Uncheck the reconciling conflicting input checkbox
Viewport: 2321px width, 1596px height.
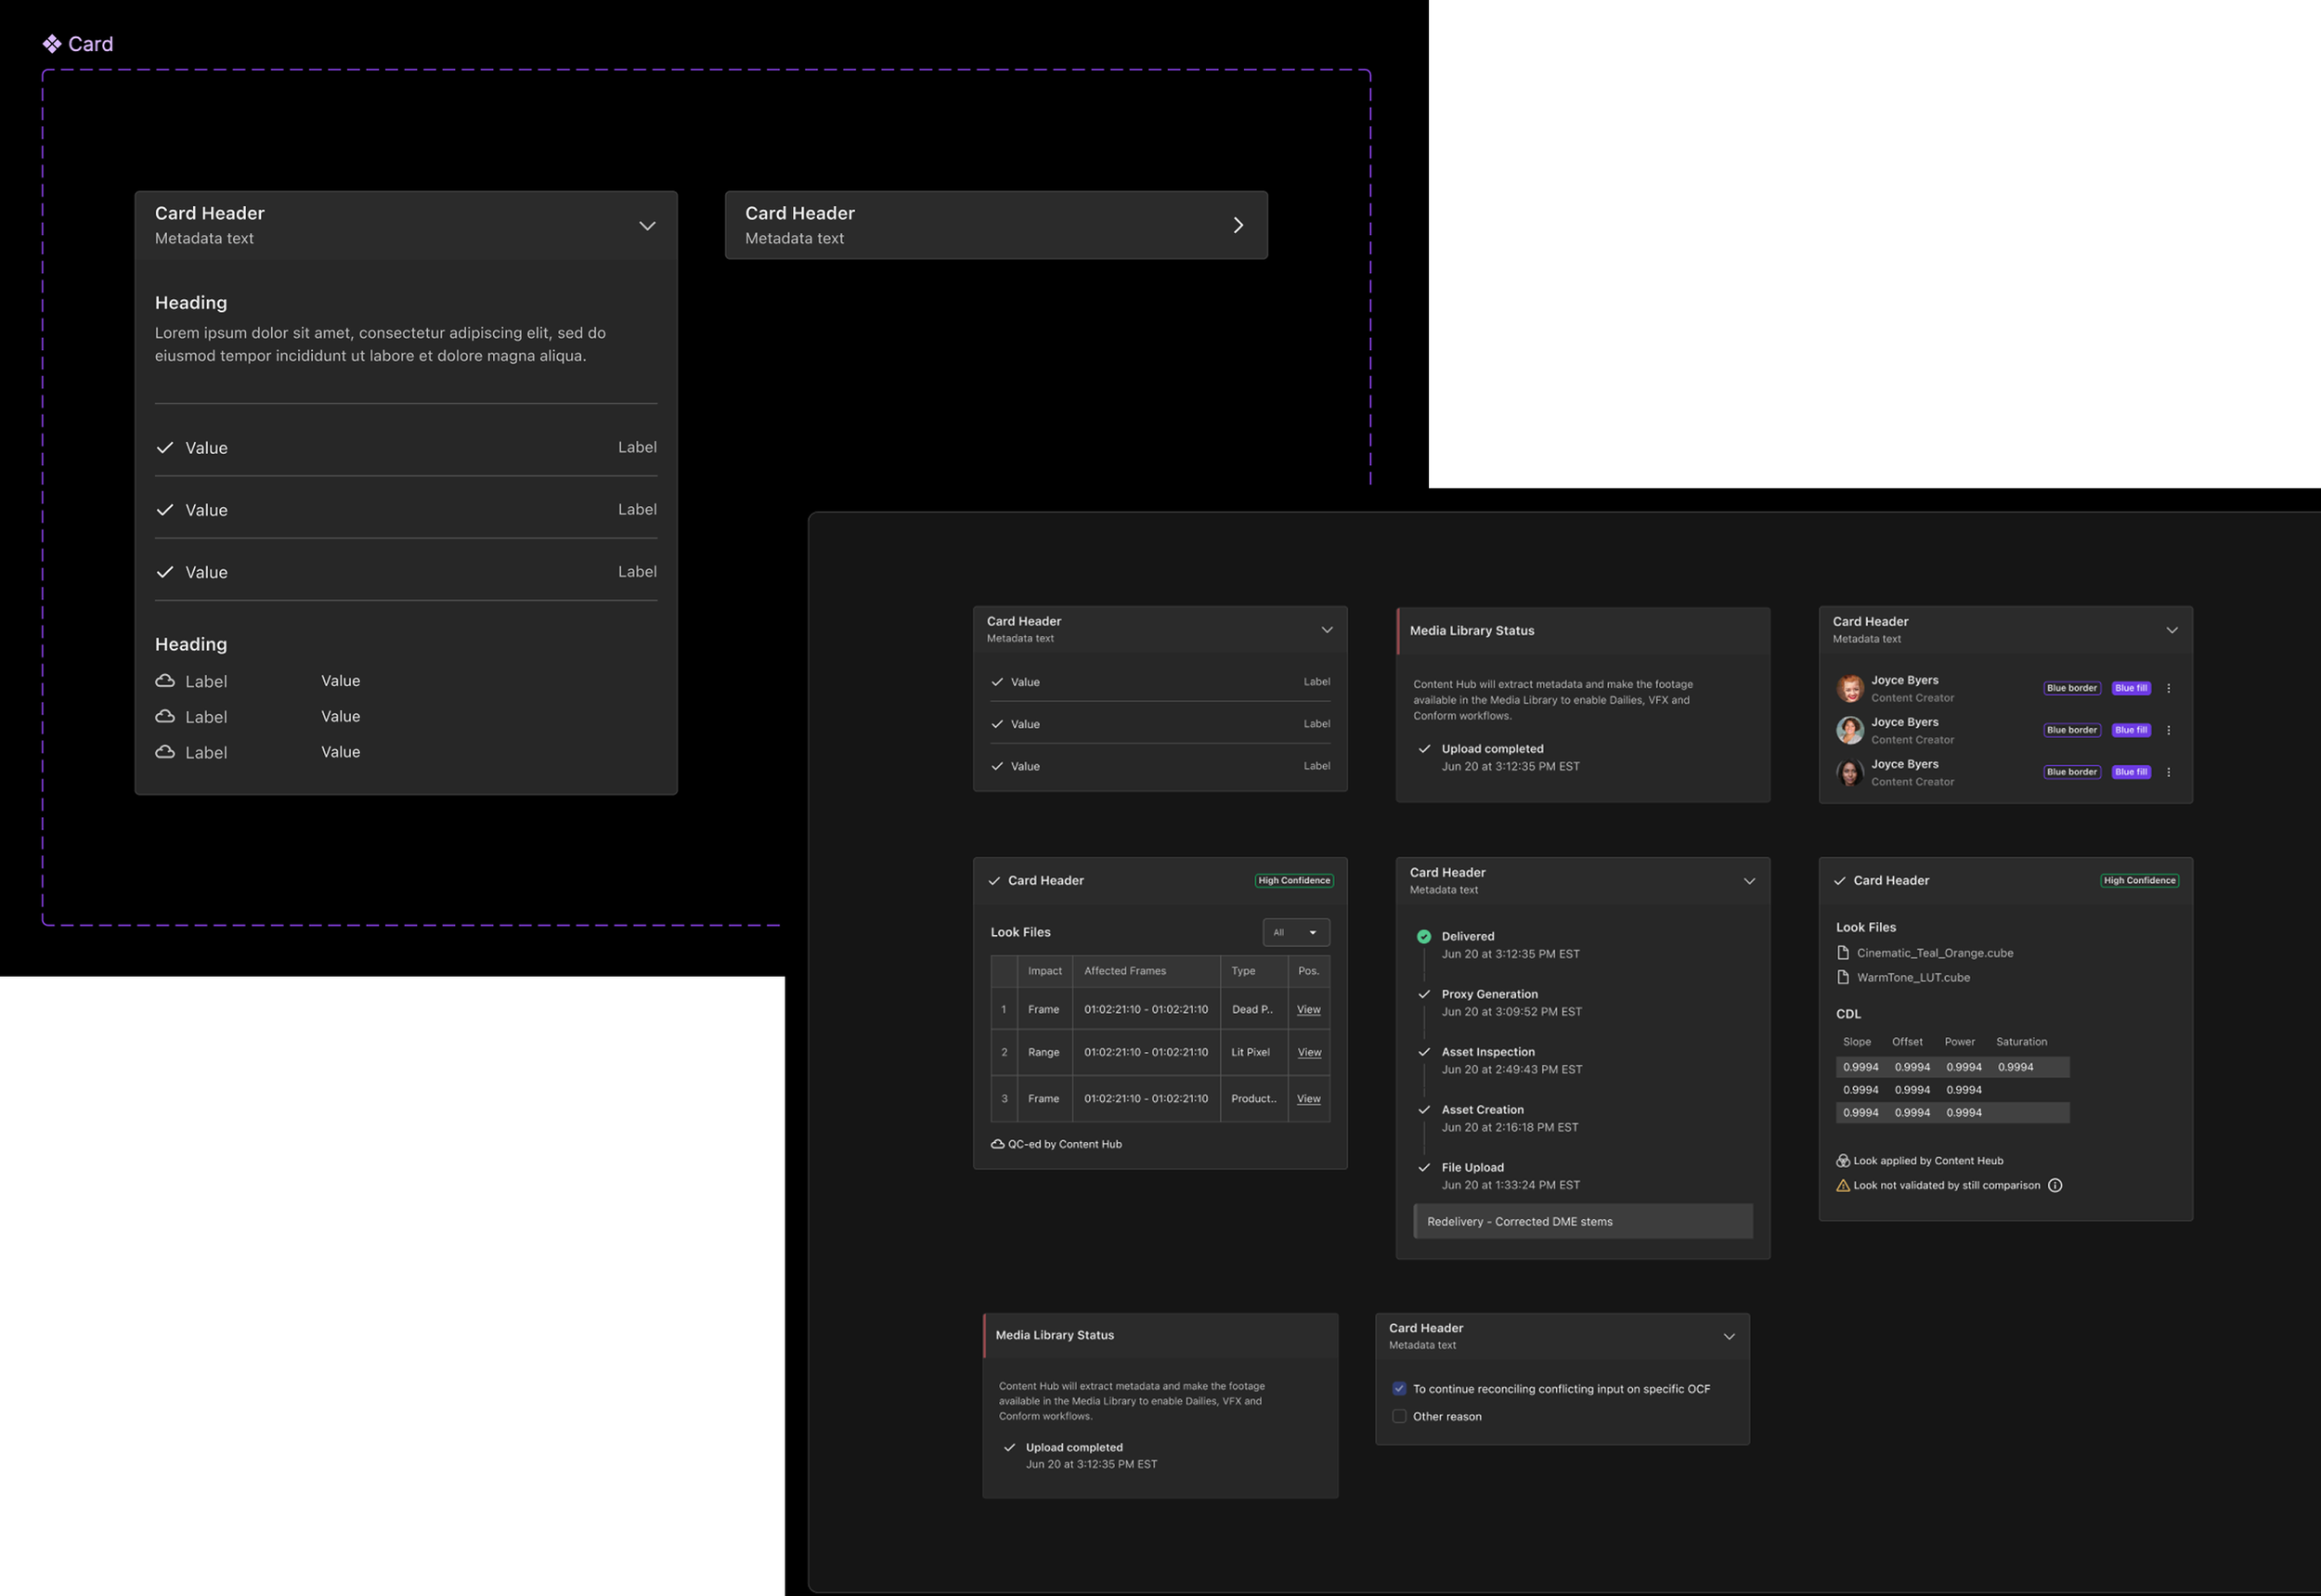(x=1399, y=1389)
